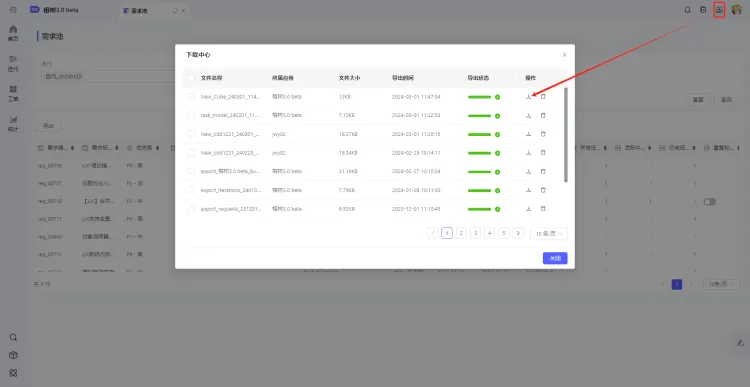The width and height of the screenshot is (750, 387).
Task: Download the New_cdd1221_240301 file
Action: [x=529, y=134]
